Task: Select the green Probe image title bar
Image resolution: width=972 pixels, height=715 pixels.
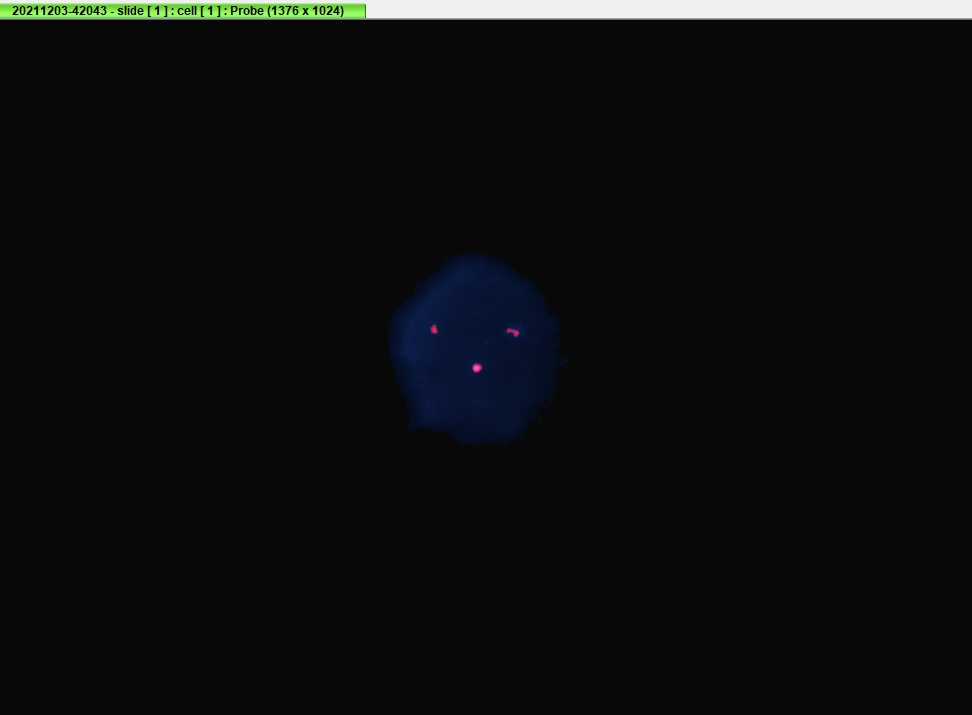Action: pyautogui.click(x=183, y=11)
